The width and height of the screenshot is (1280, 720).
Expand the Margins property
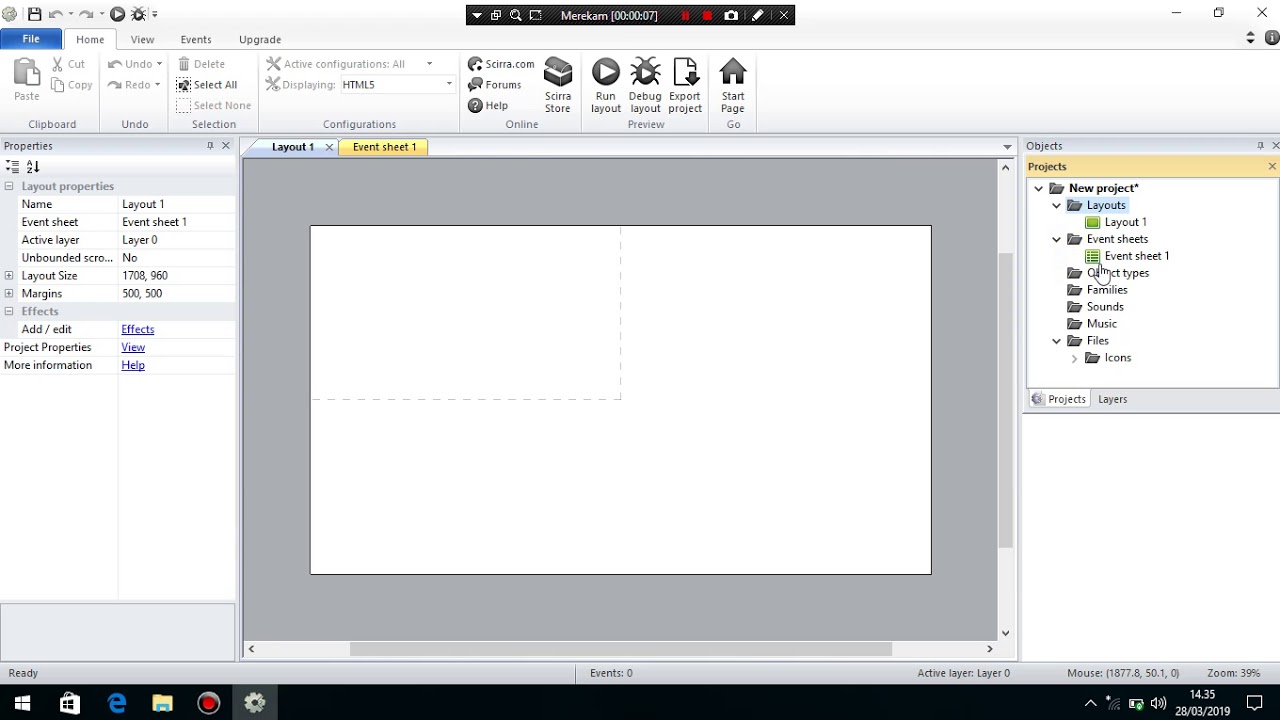[9, 294]
